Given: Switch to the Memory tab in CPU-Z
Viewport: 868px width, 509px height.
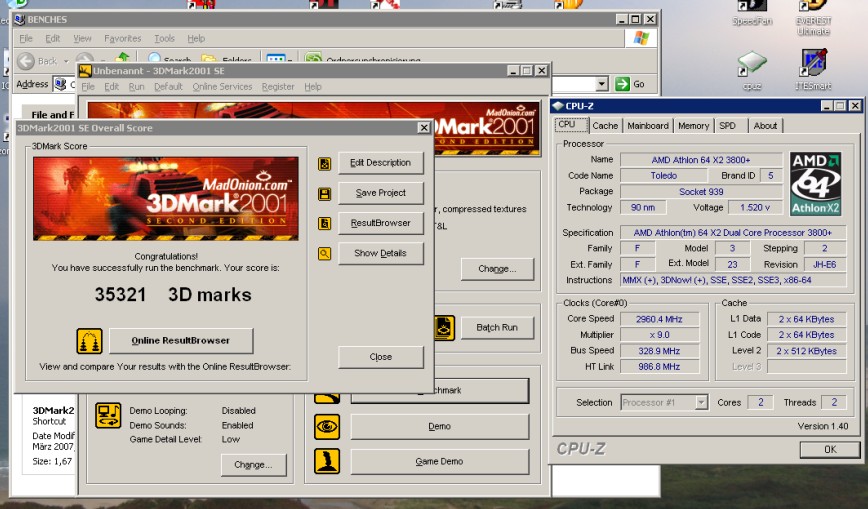Looking at the screenshot, I should coord(693,126).
